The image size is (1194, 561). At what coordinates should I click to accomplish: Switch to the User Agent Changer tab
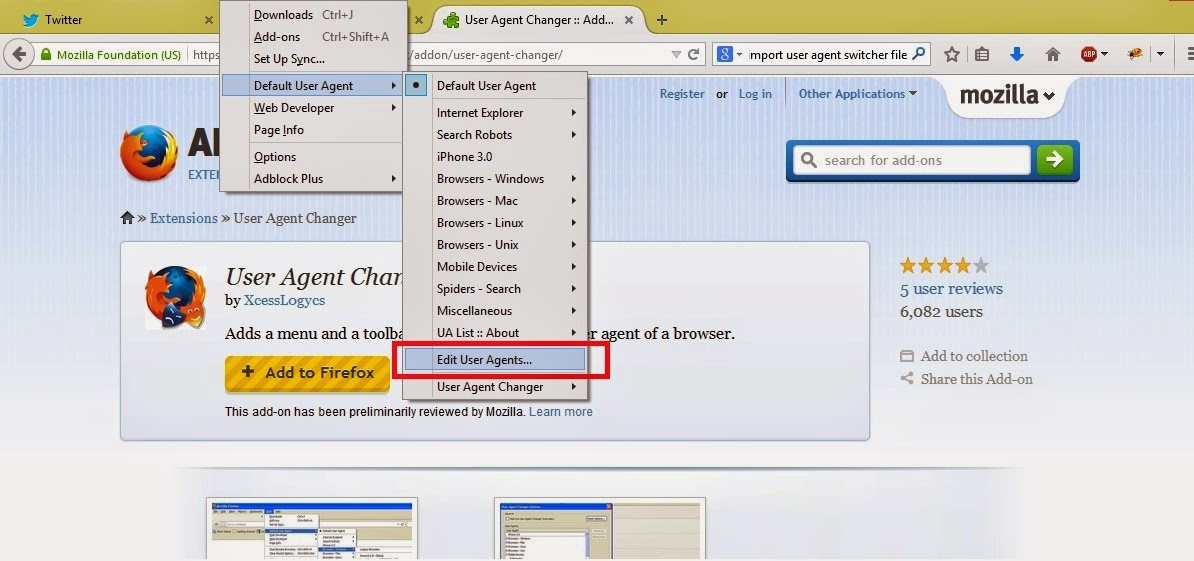pyautogui.click(x=539, y=20)
